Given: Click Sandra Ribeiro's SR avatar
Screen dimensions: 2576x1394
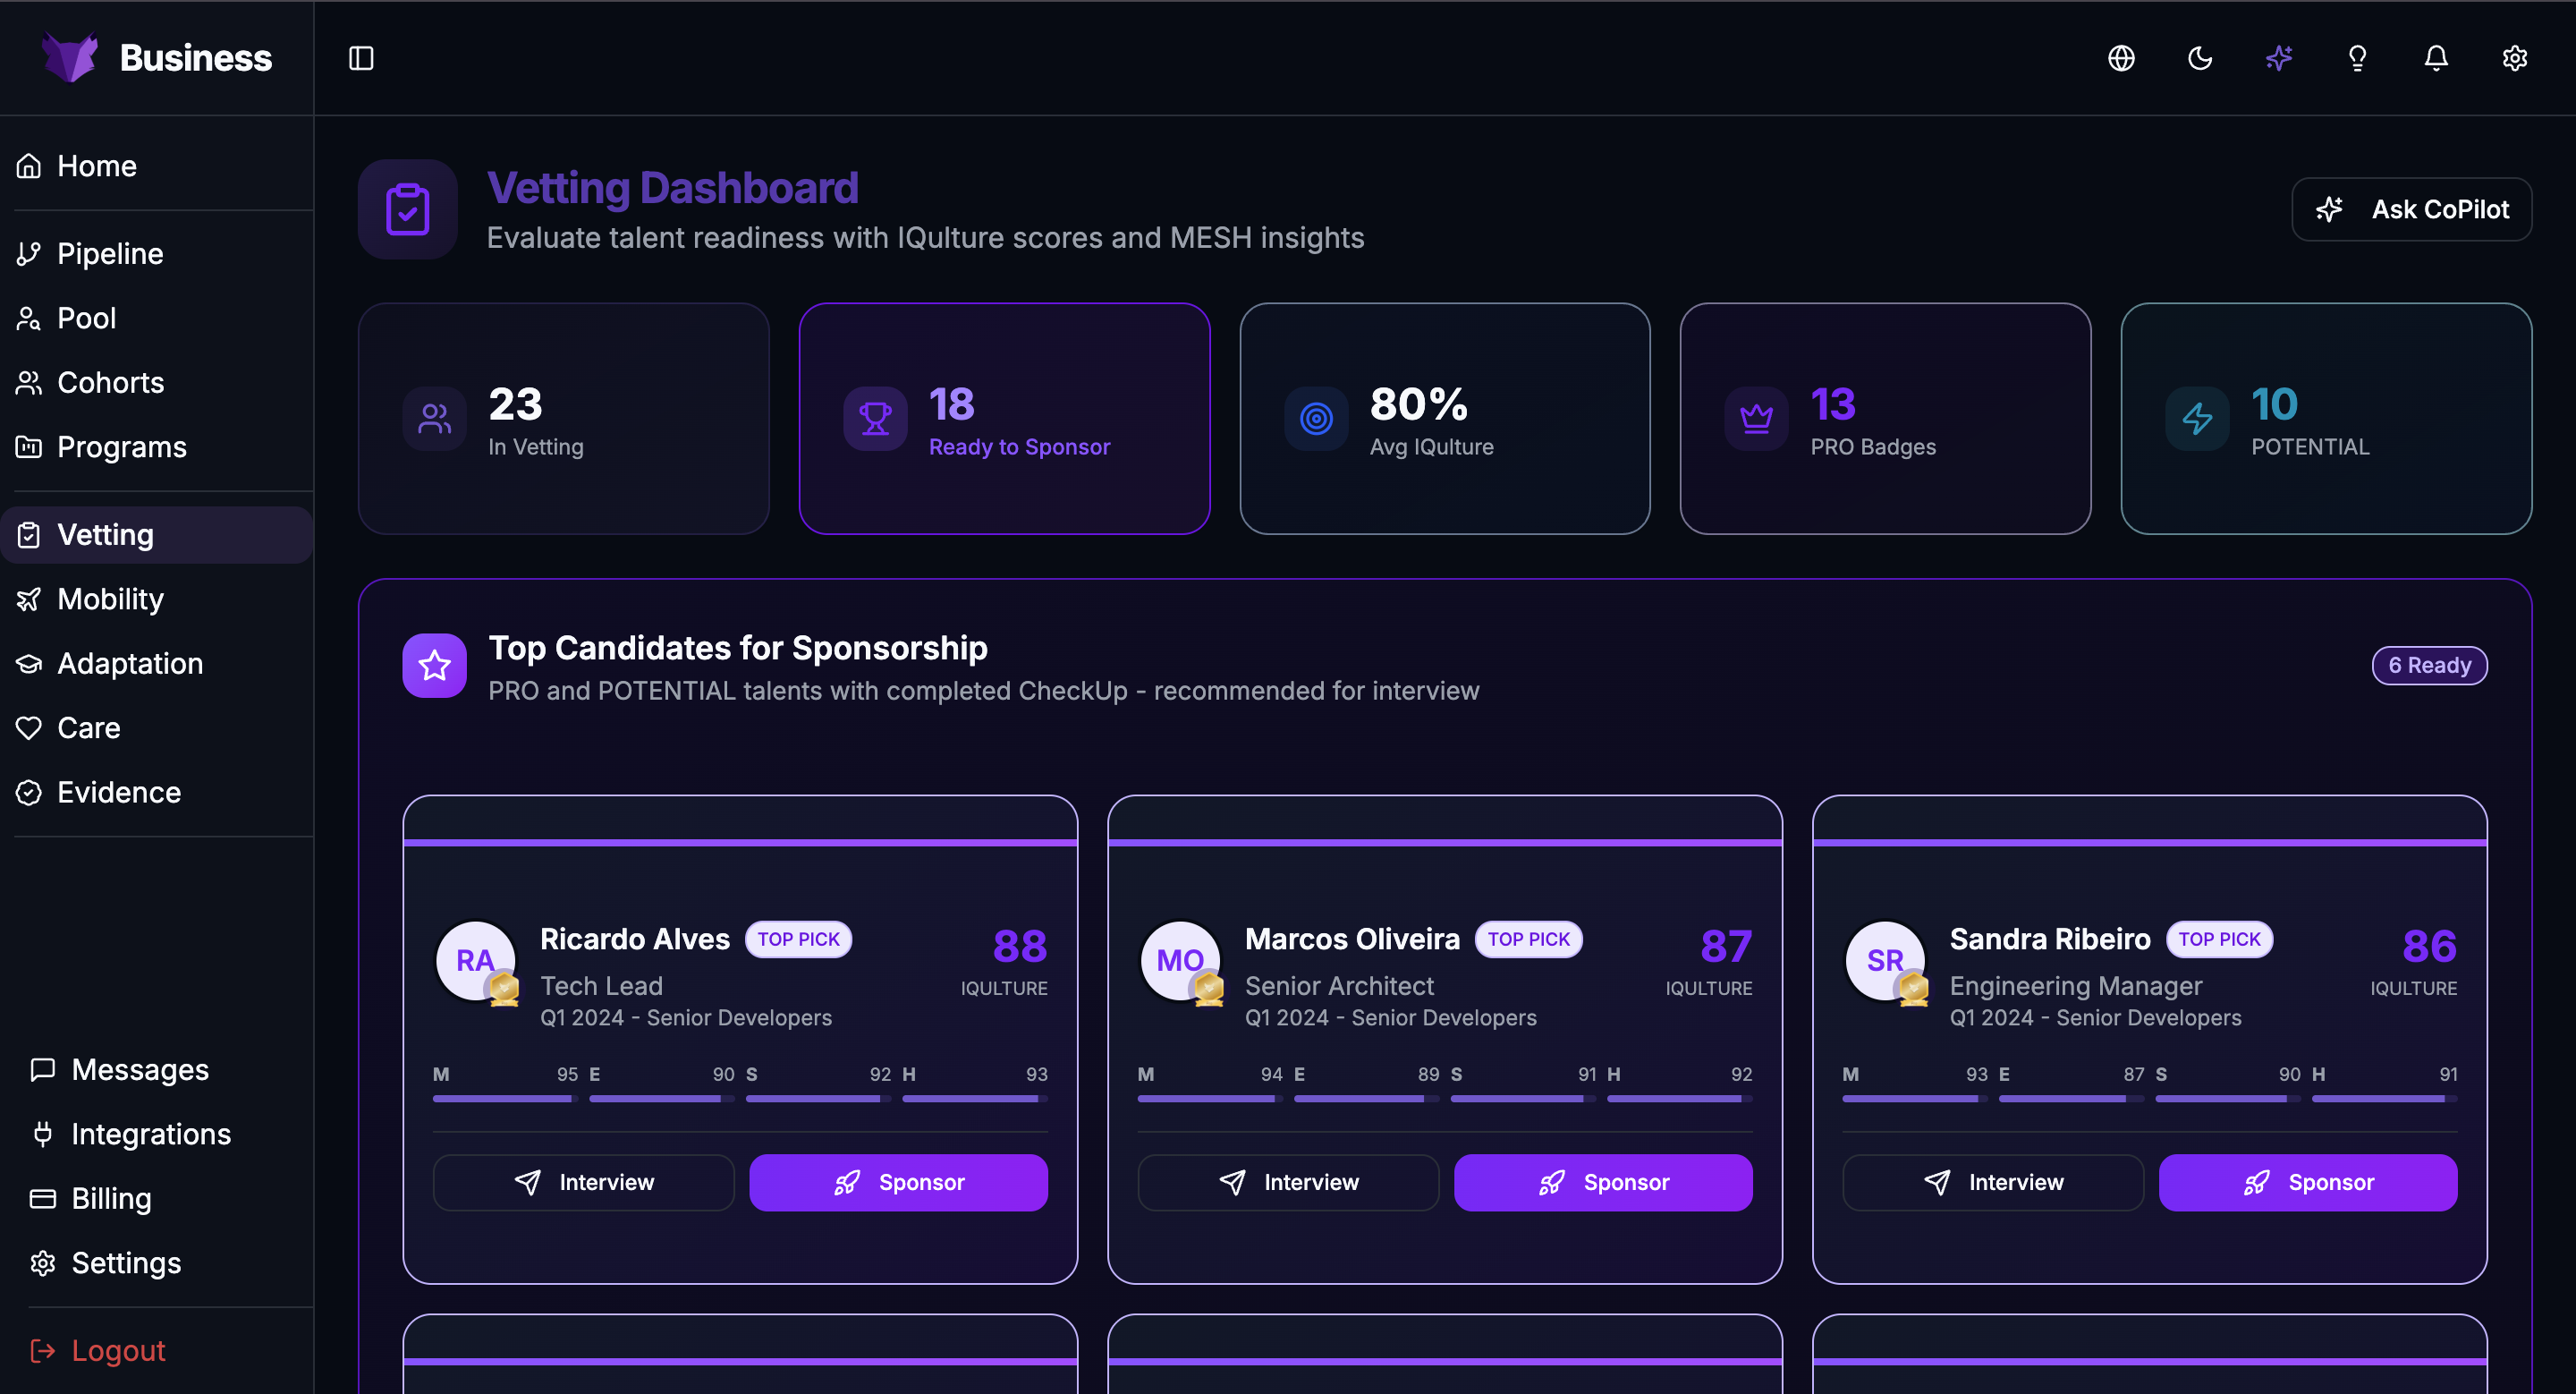Looking at the screenshot, I should (1885, 960).
